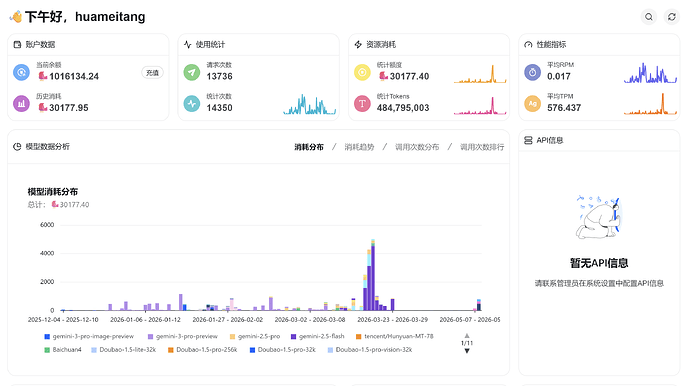
Task: Click the currency icon beside the chart total 30177.40
Action: tap(55, 204)
